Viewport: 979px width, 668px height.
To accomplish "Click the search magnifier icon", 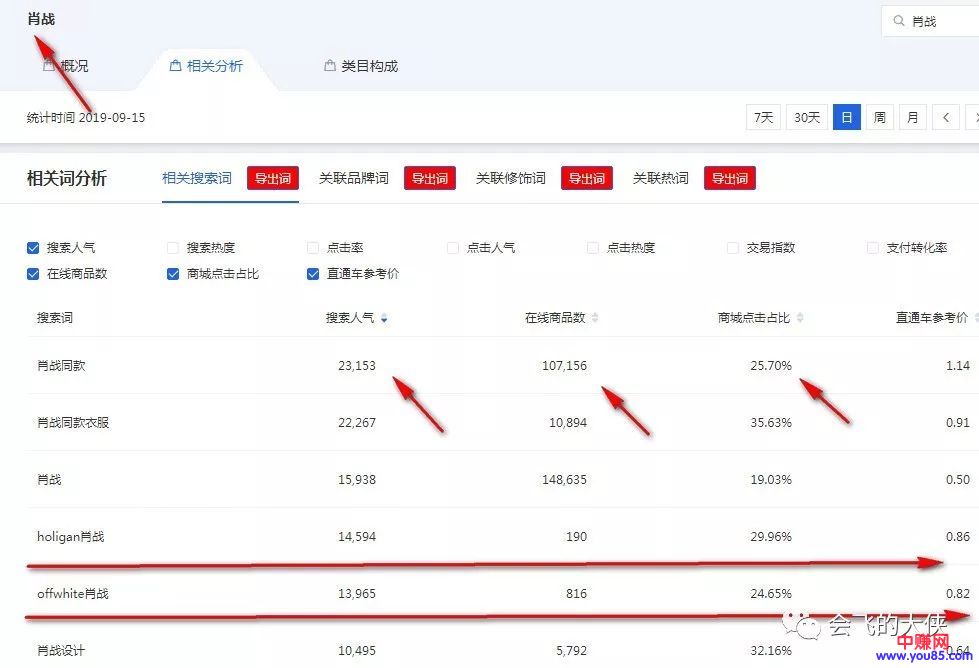I will 898,21.
